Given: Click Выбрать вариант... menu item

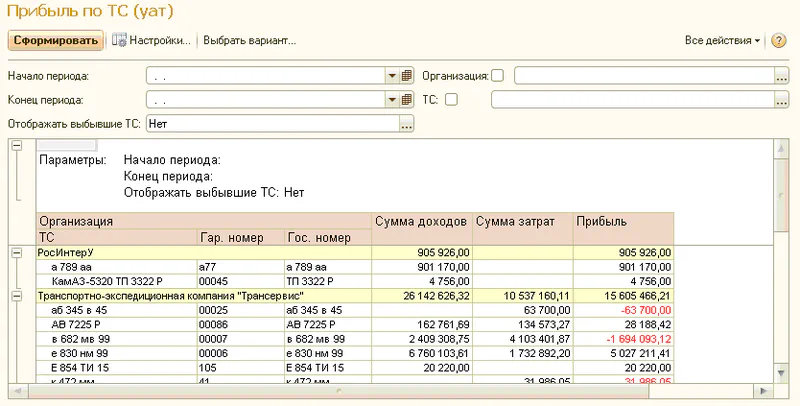Looking at the screenshot, I should coord(250,41).
